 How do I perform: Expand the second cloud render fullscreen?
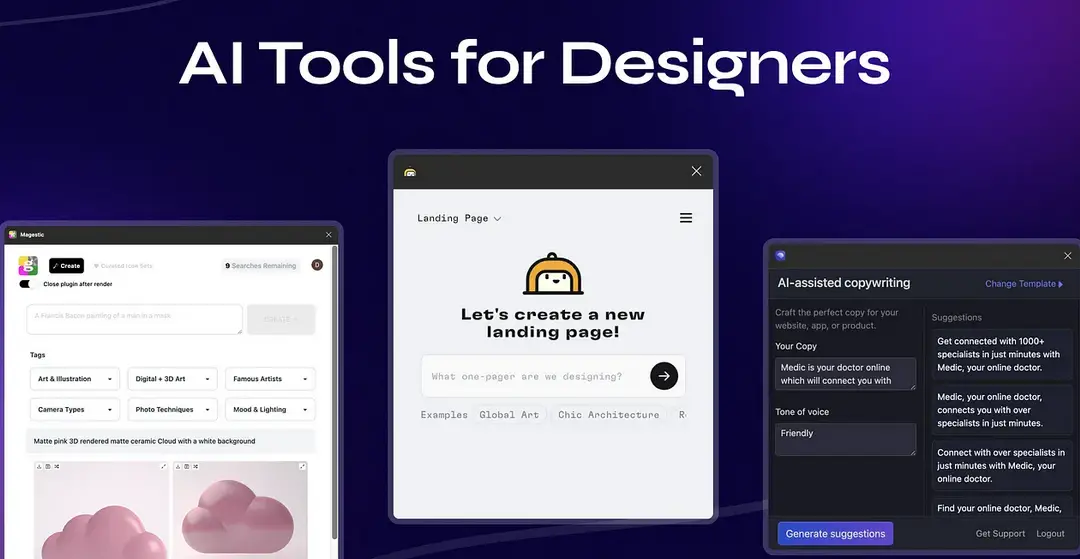tap(302, 467)
